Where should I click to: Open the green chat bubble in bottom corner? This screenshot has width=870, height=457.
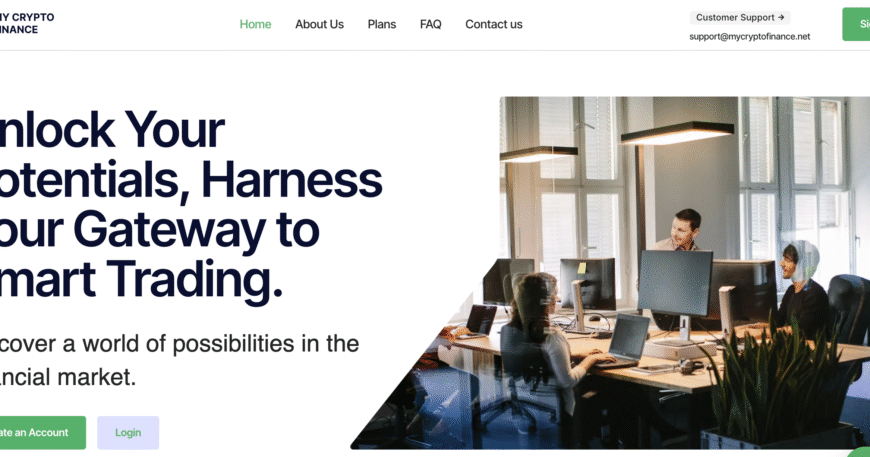click(859, 452)
